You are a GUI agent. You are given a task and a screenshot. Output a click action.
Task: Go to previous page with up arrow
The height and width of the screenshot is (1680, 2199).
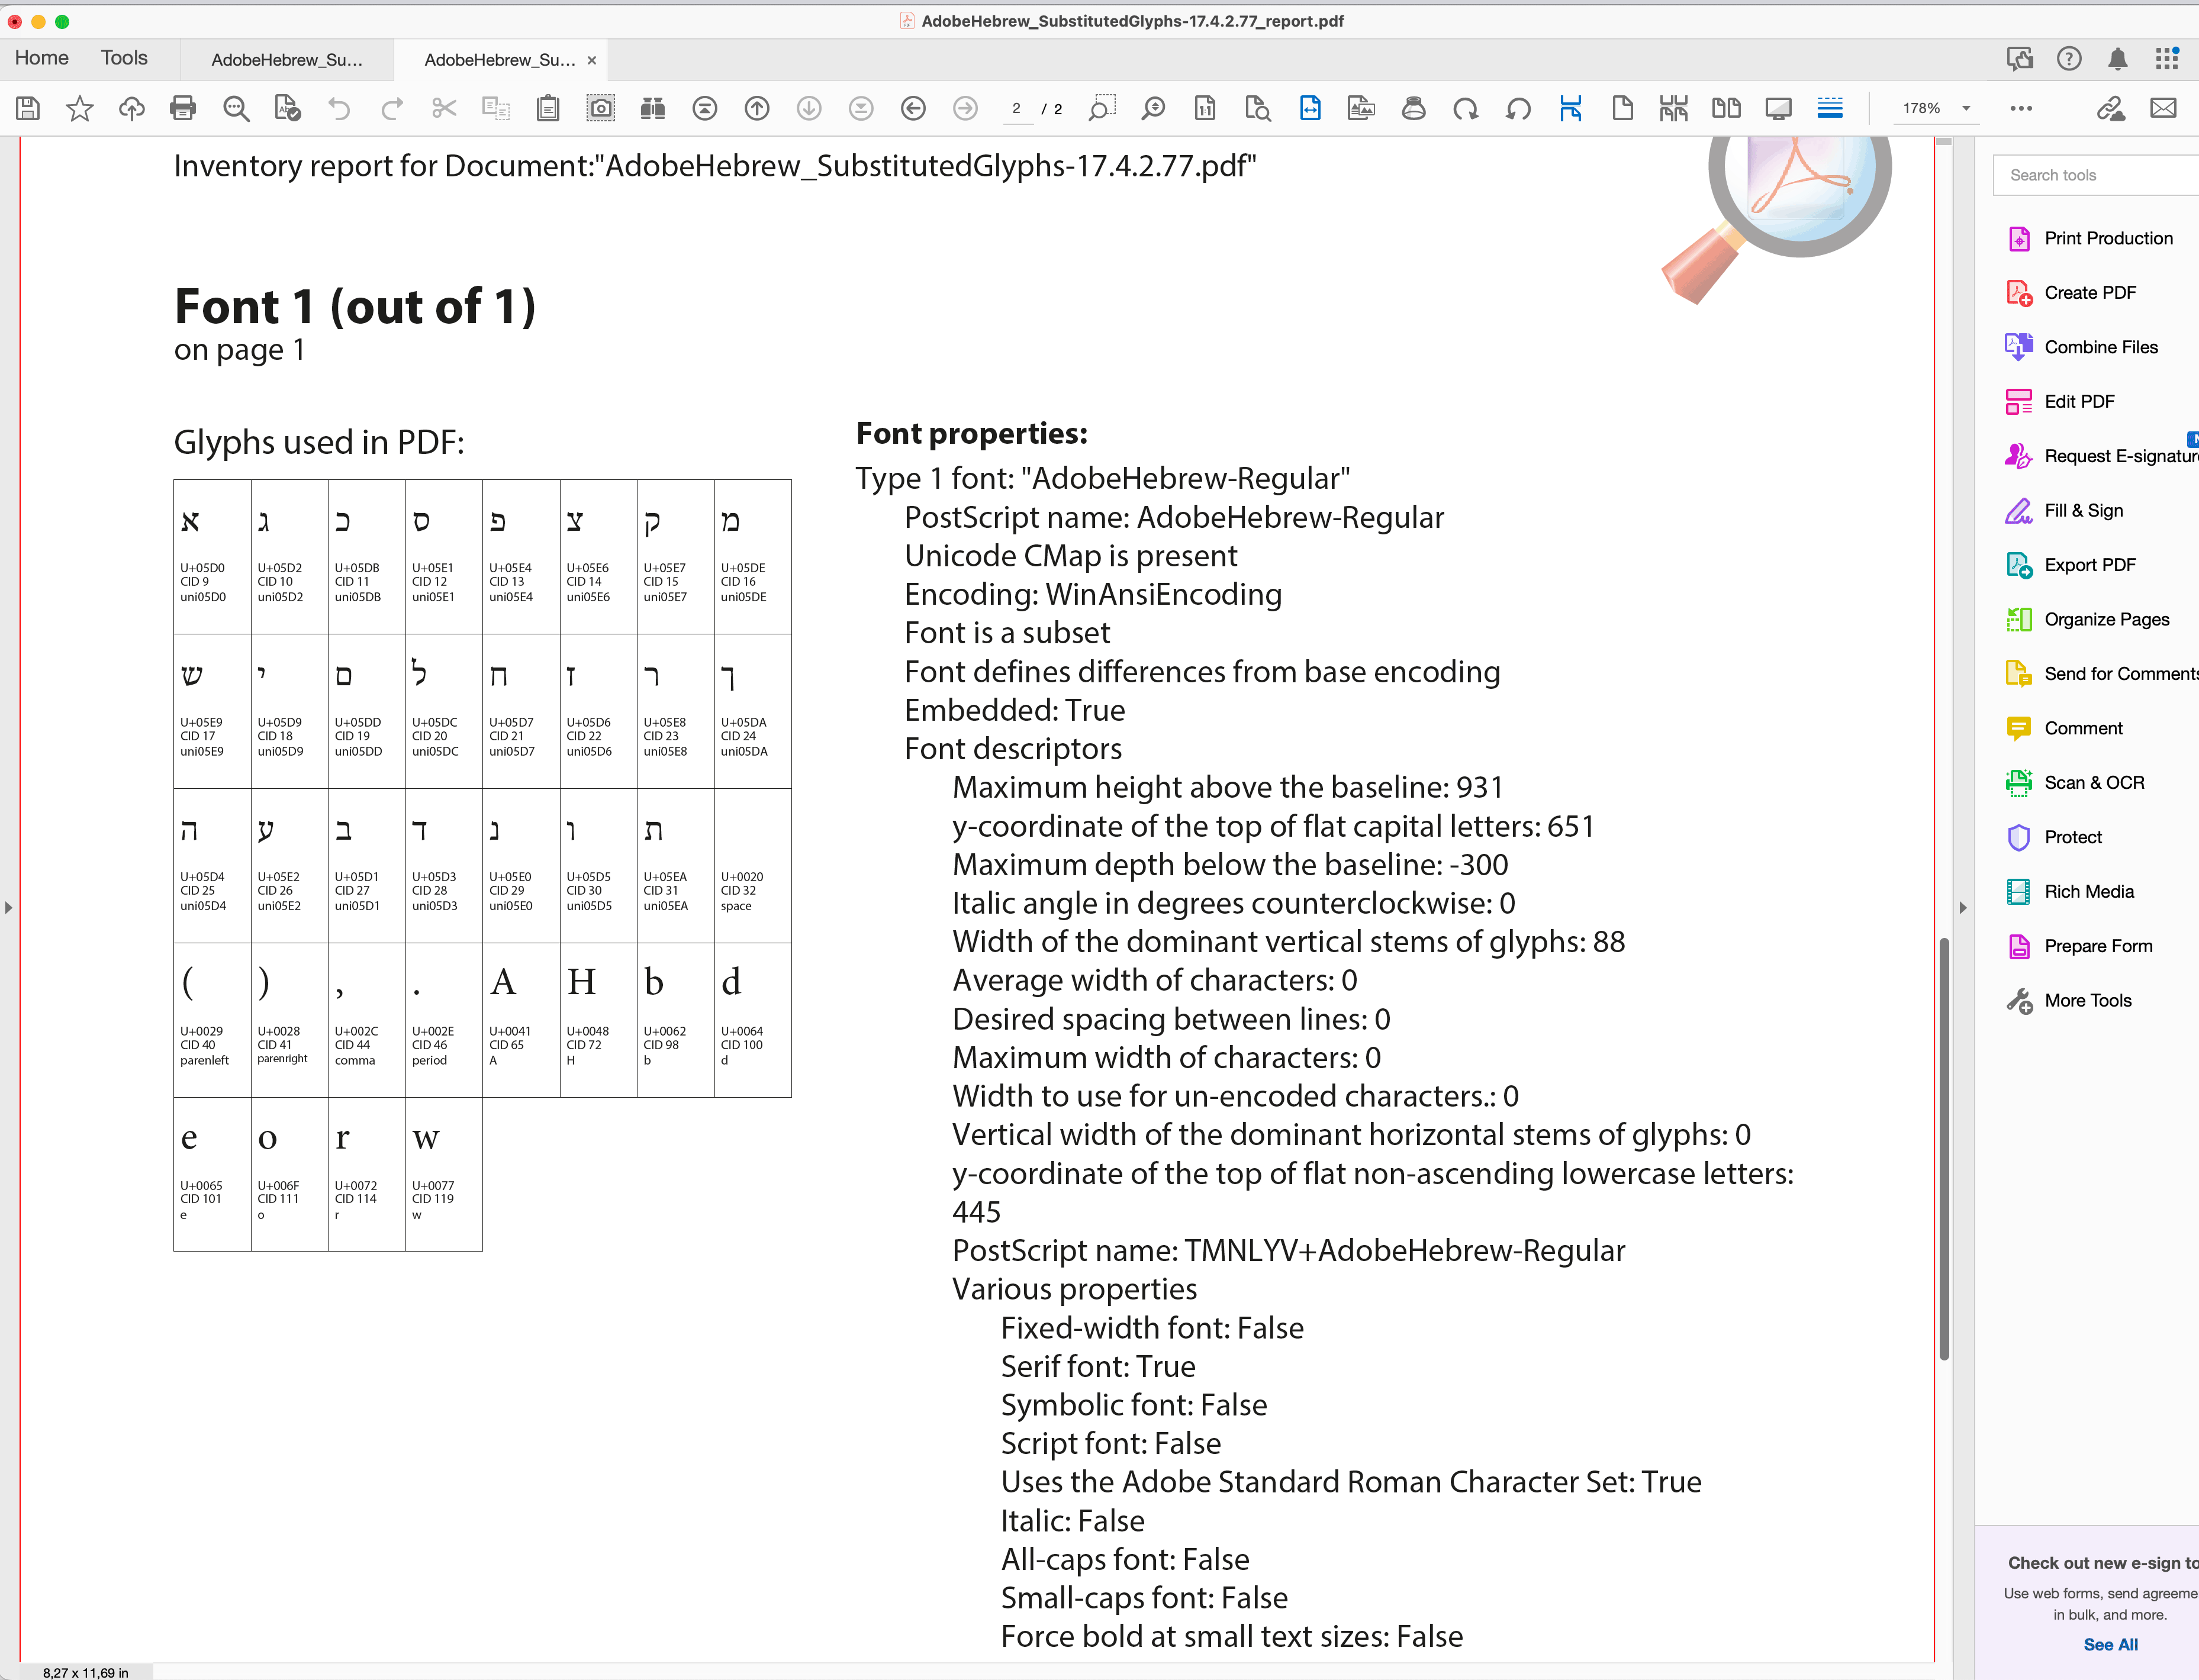(x=757, y=108)
